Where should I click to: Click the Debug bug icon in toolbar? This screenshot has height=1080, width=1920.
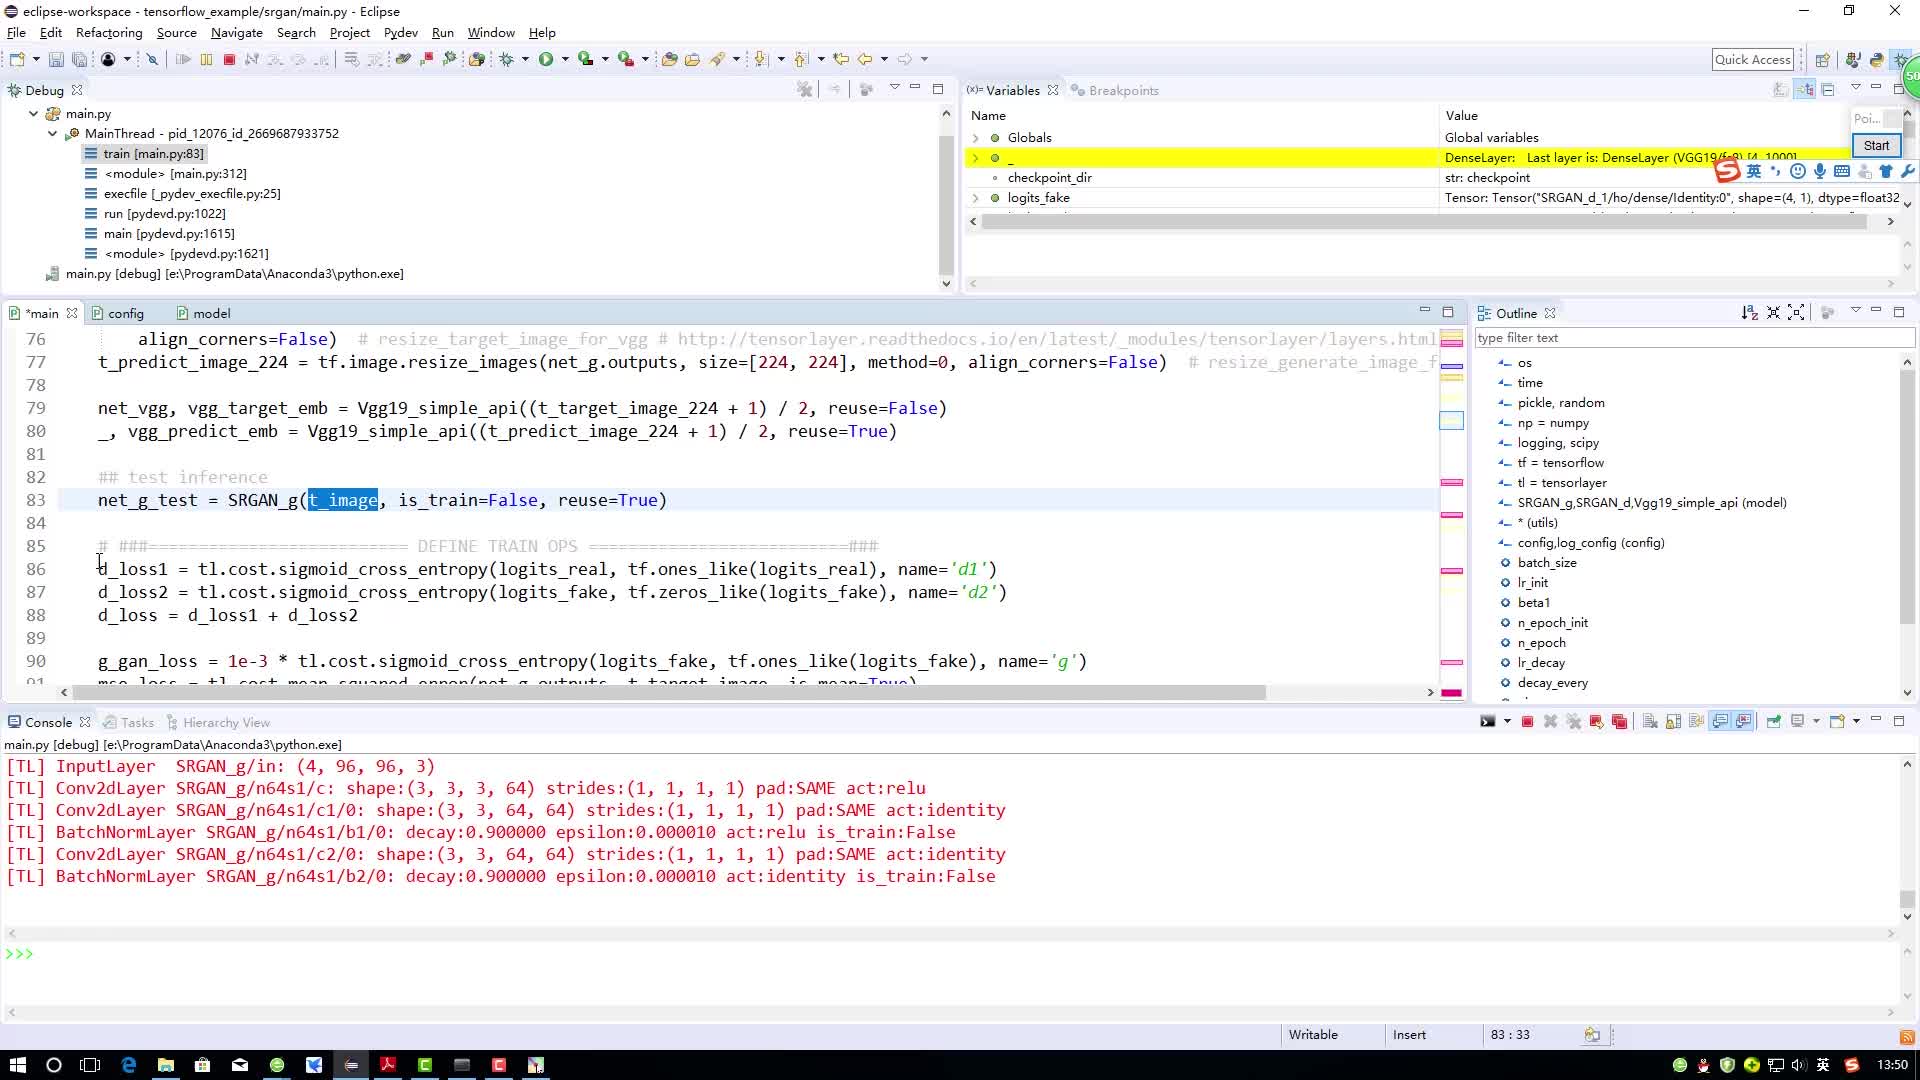coord(507,59)
